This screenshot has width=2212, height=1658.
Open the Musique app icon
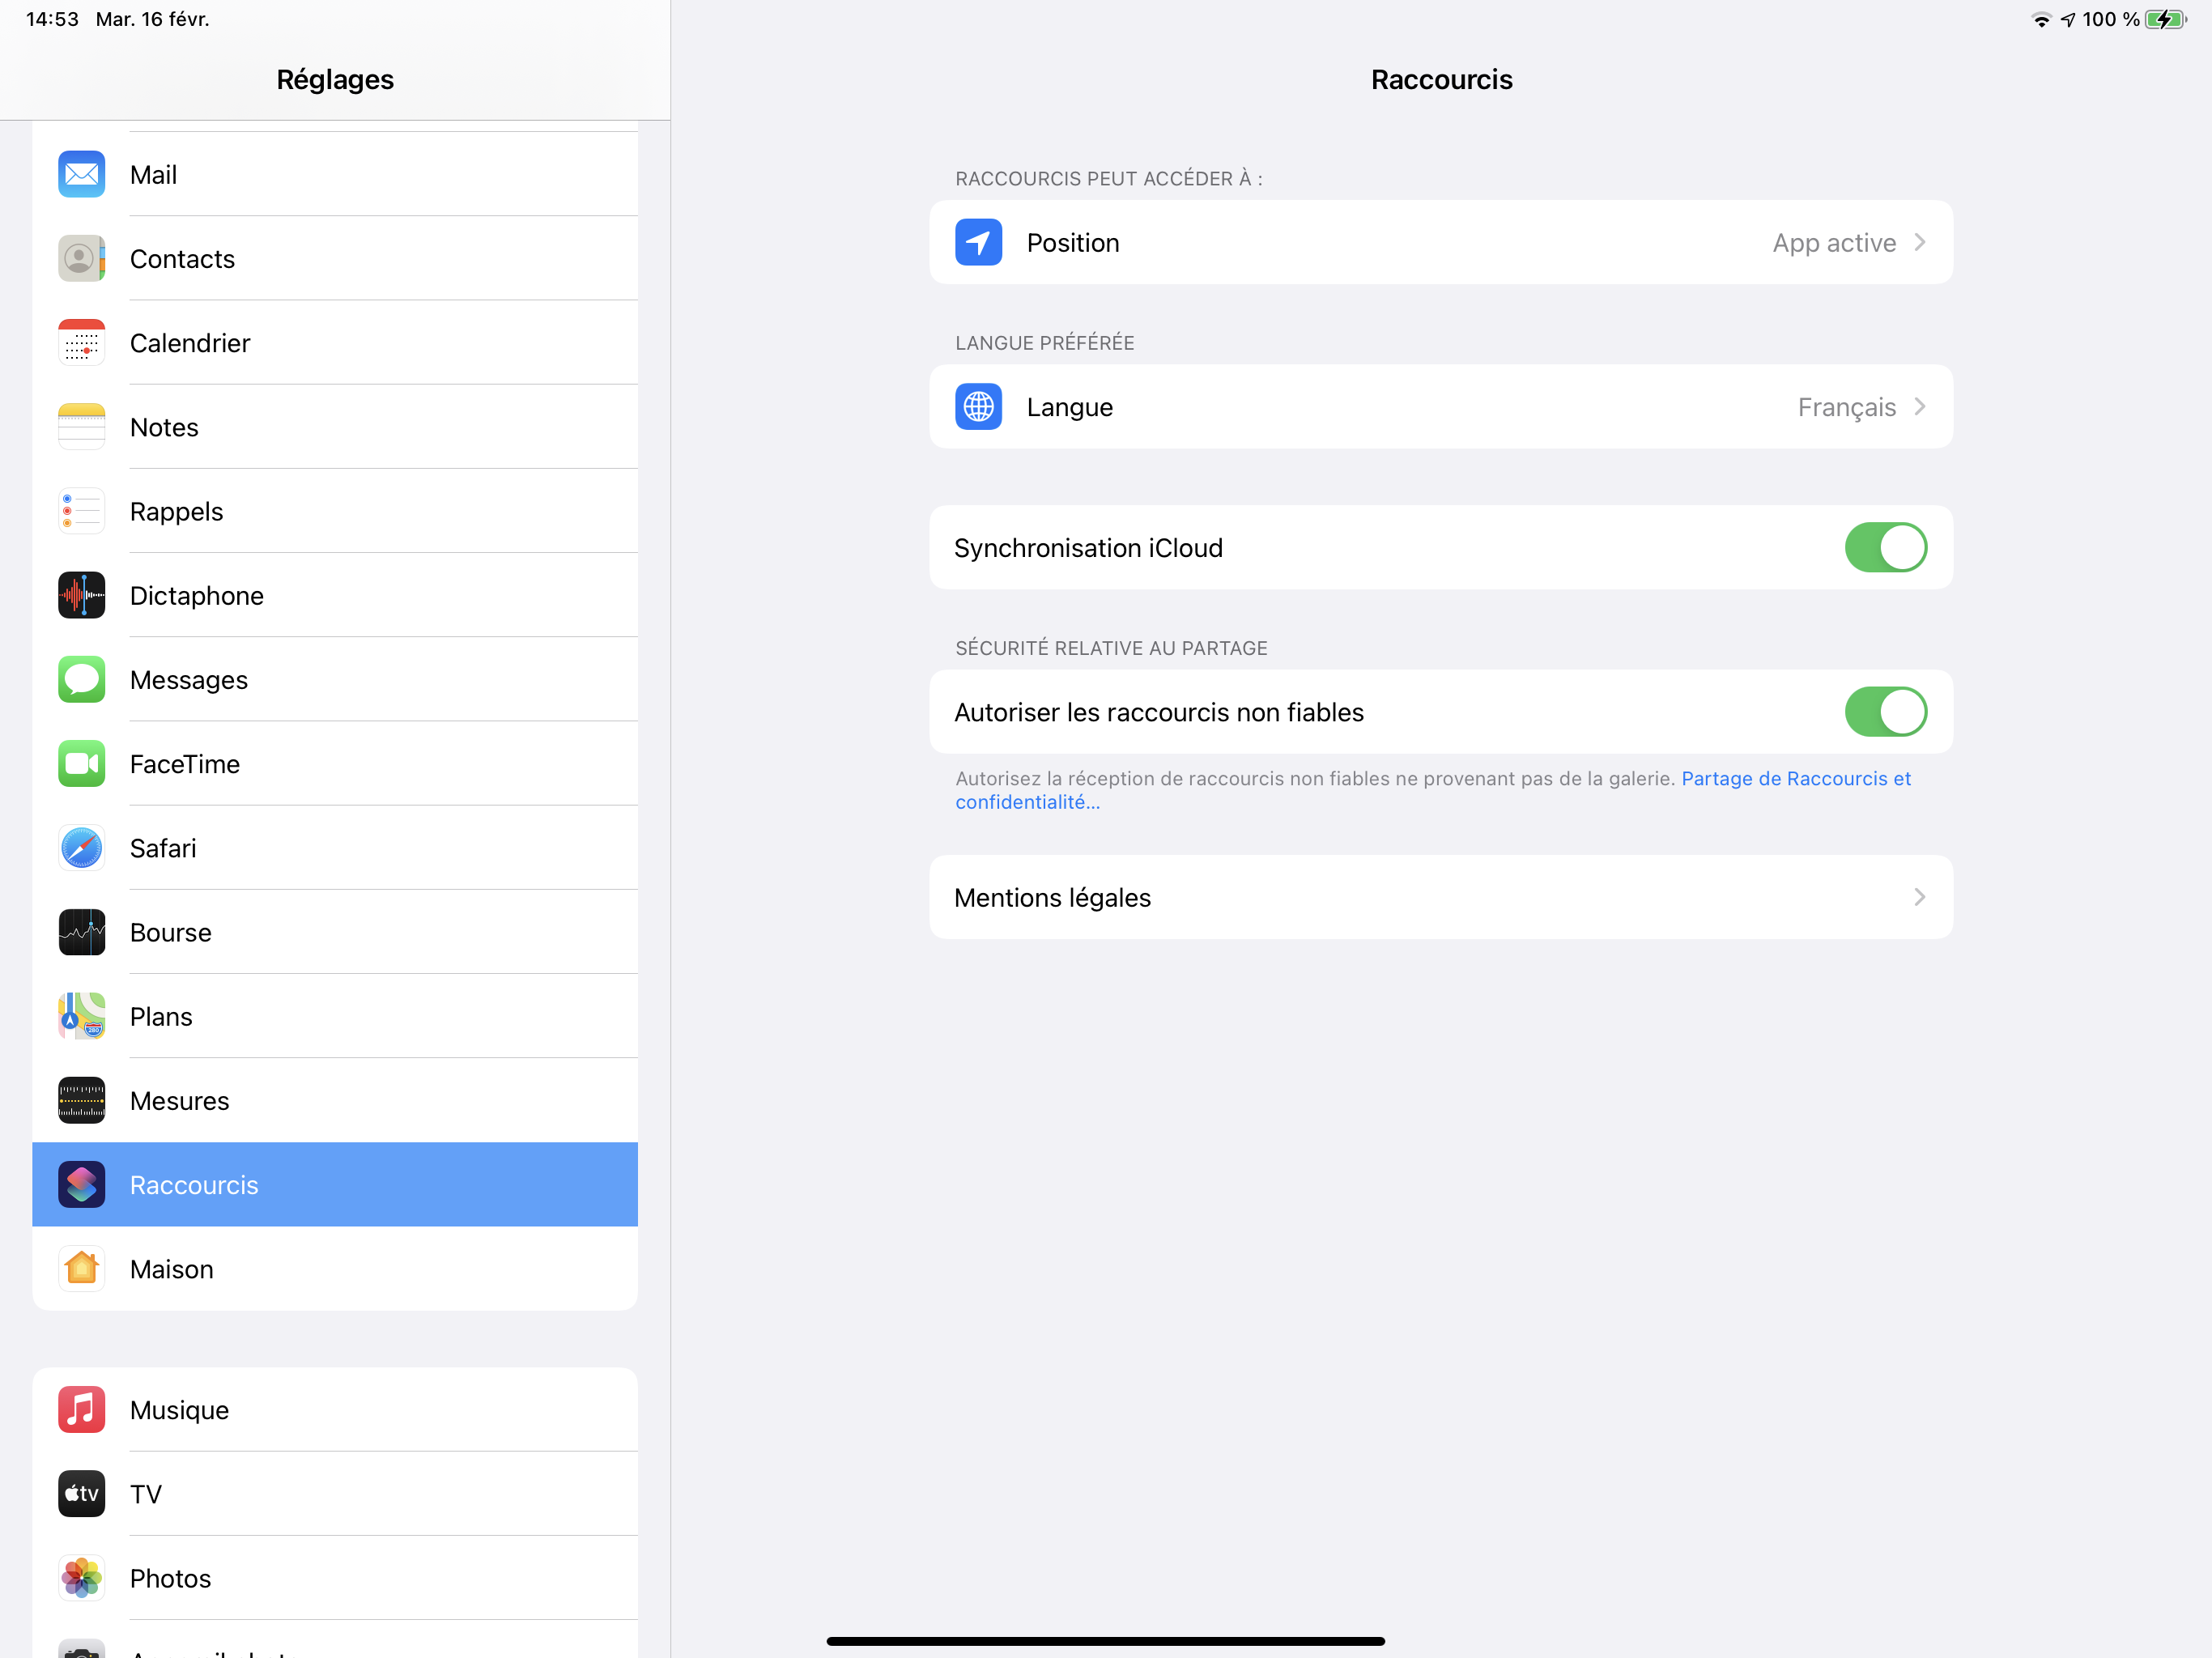tap(81, 1410)
